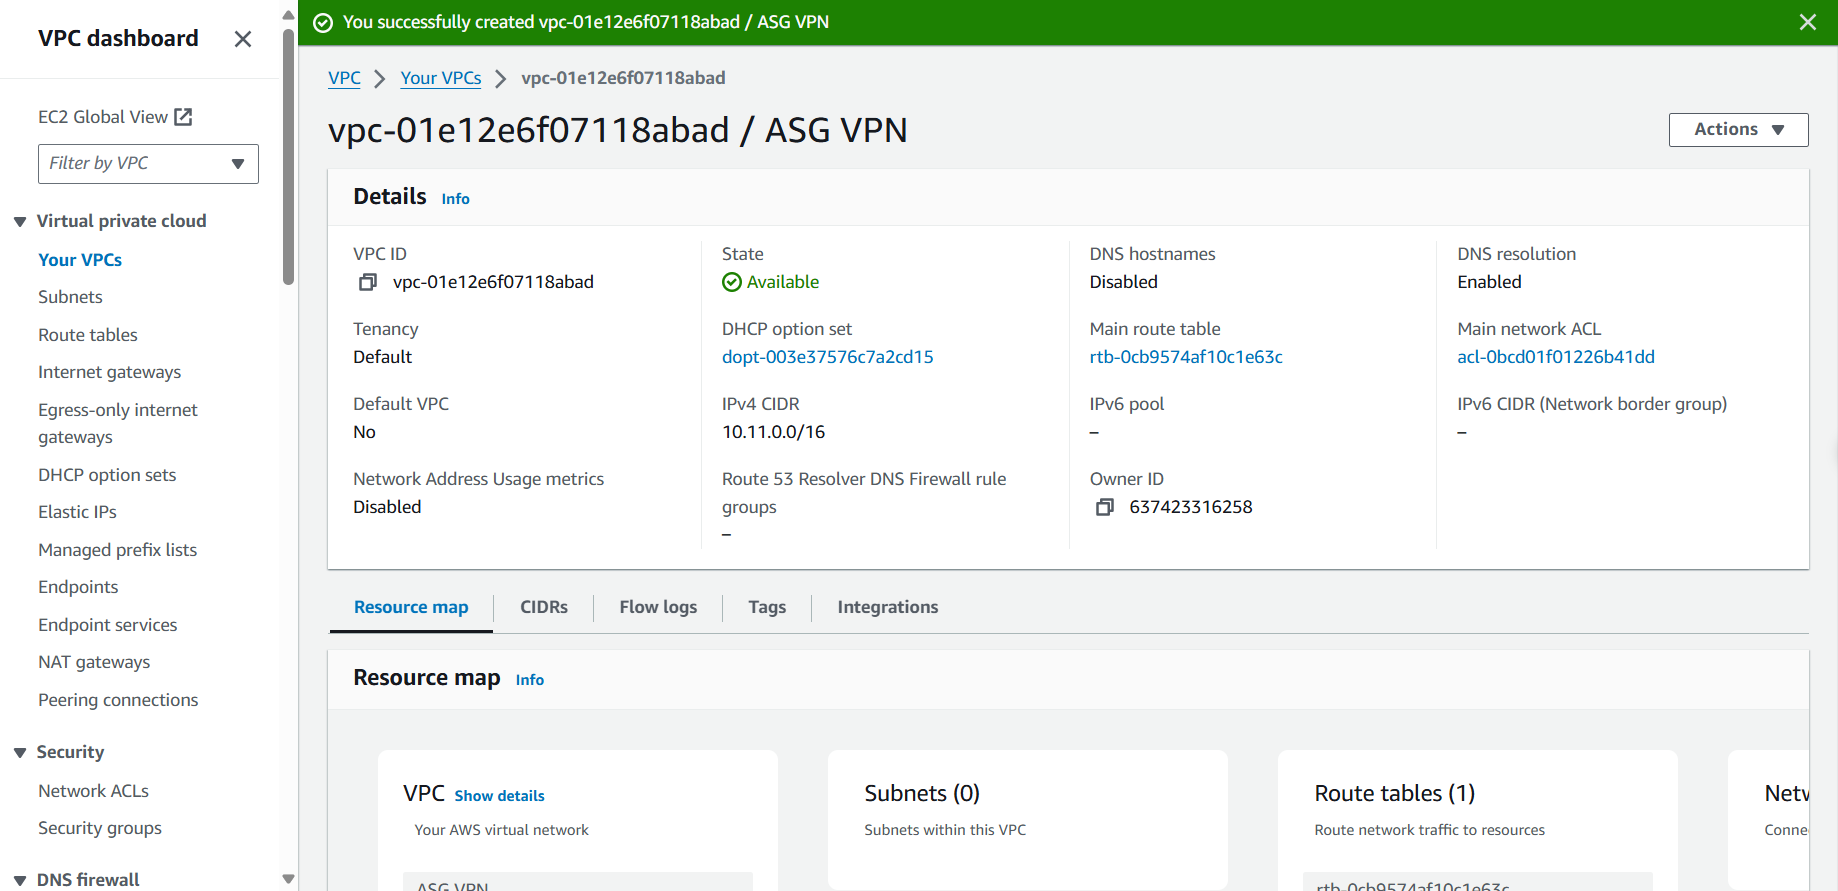Close the VPC dashboard side panel
The height and width of the screenshot is (891, 1838).
[243, 39]
